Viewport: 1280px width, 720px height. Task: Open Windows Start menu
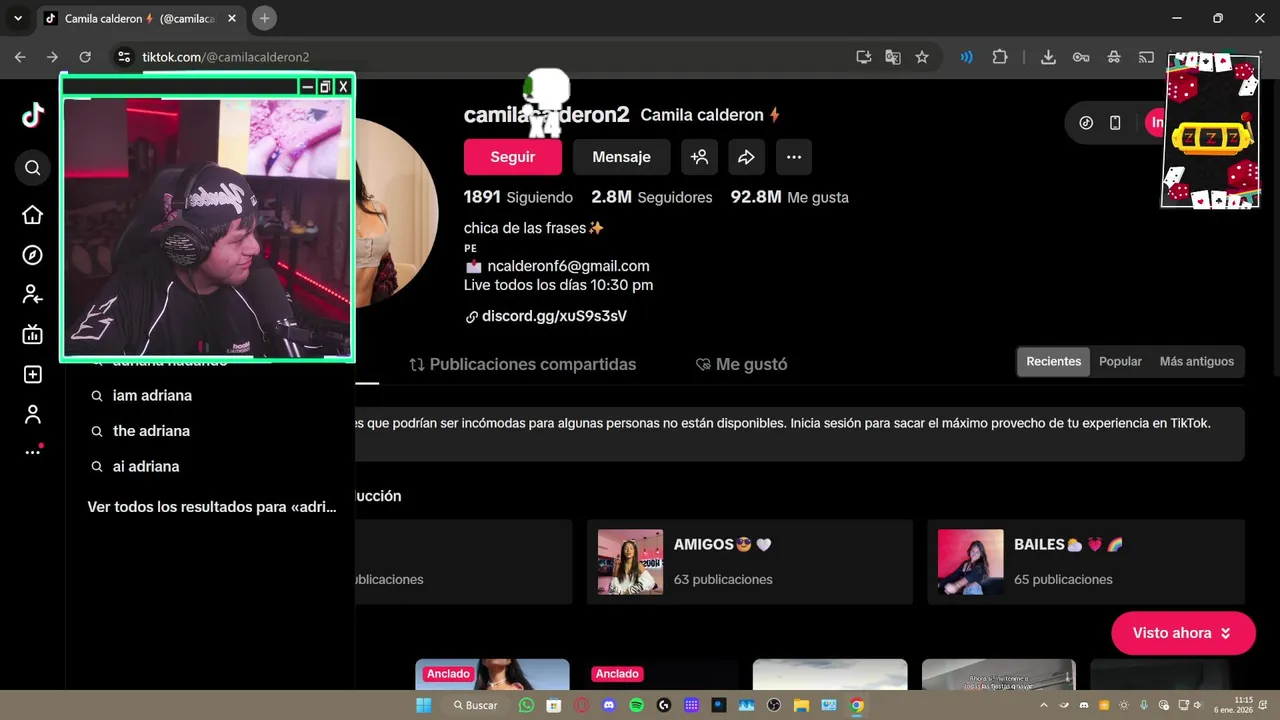click(x=423, y=705)
